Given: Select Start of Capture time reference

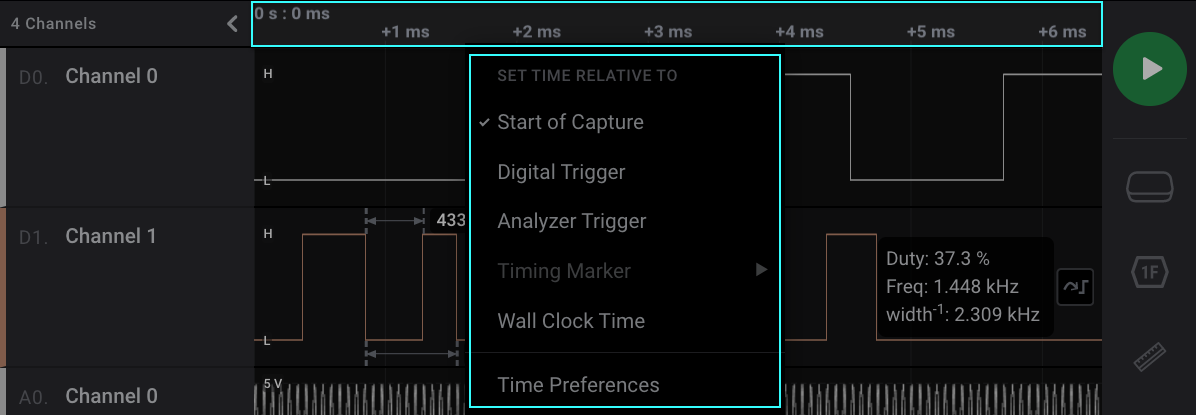Looking at the screenshot, I should click(x=570, y=122).
